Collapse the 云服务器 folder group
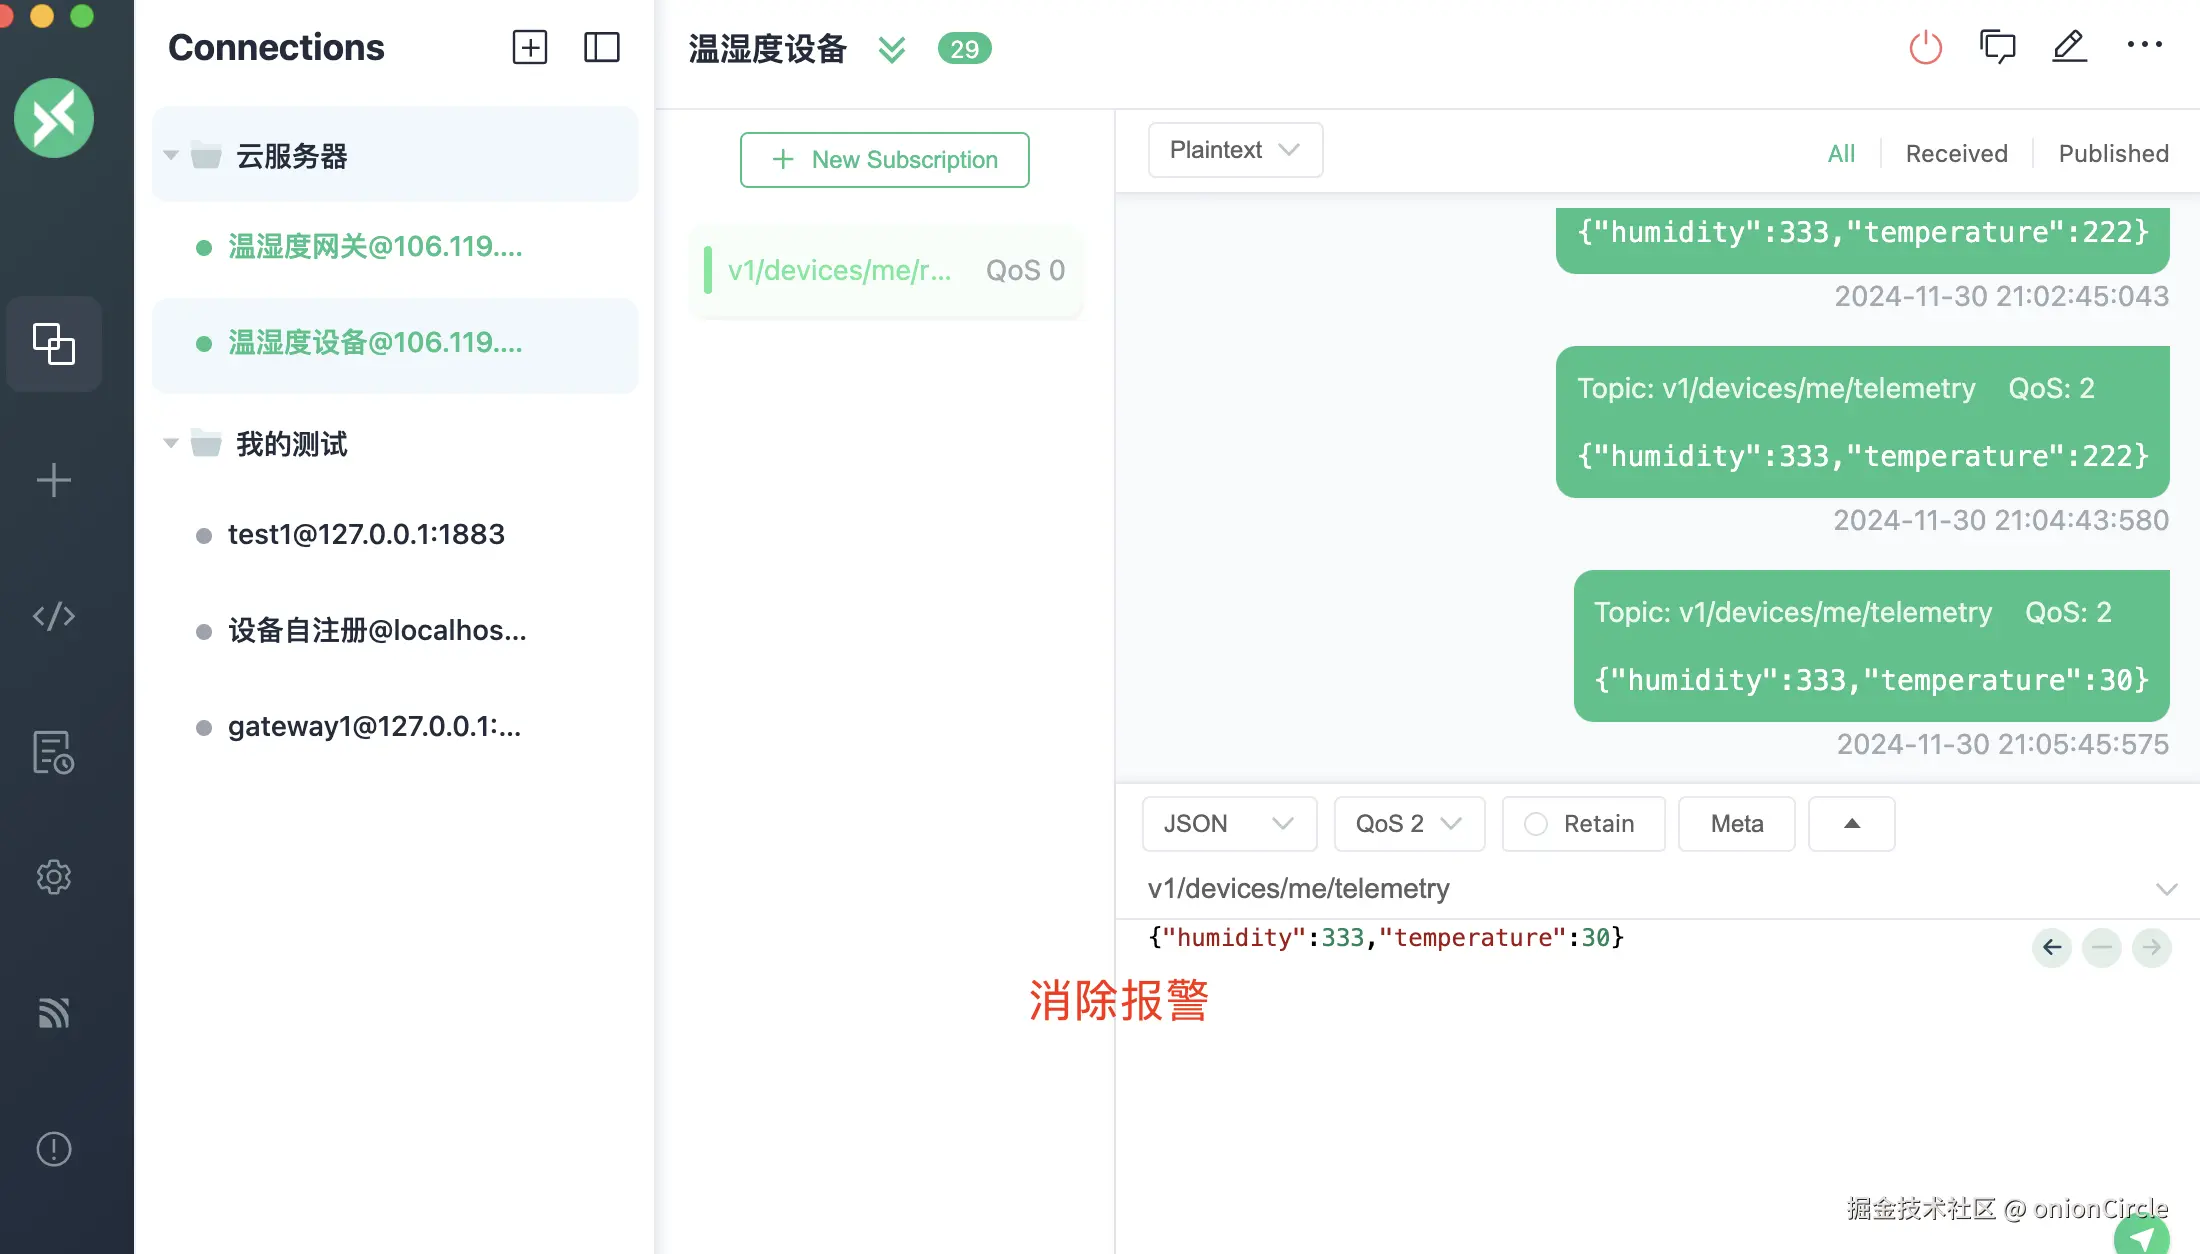 click(171, 156)
